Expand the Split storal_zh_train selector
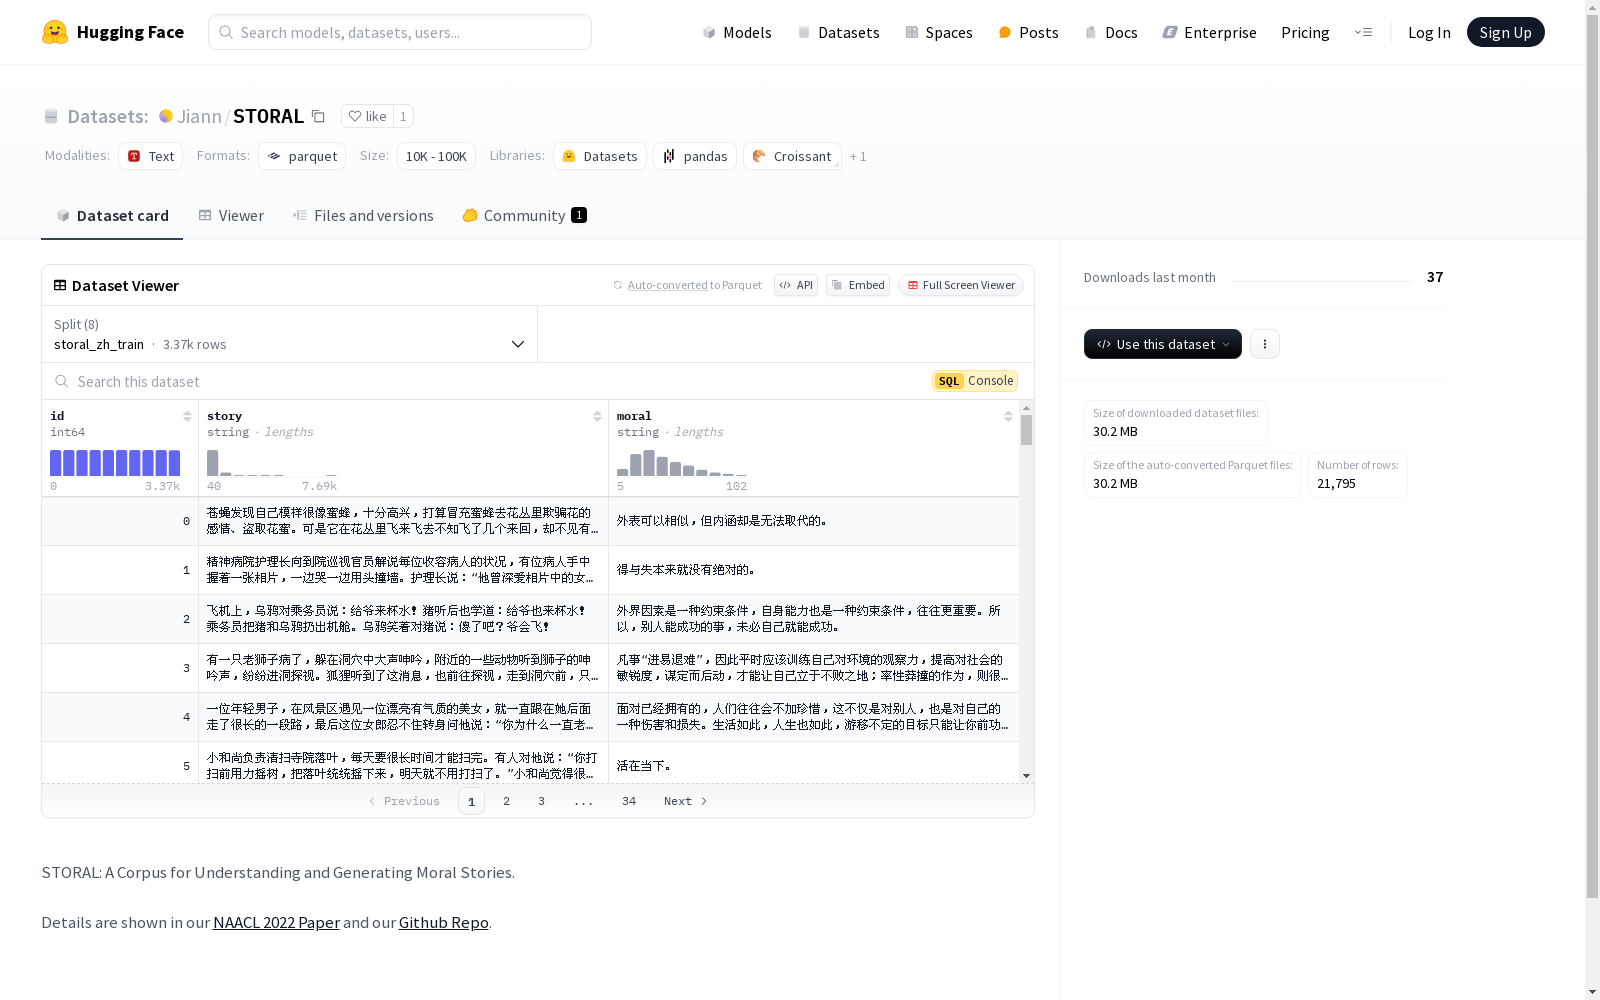This screenshot has width=1600, height=1000. (290, 334)
